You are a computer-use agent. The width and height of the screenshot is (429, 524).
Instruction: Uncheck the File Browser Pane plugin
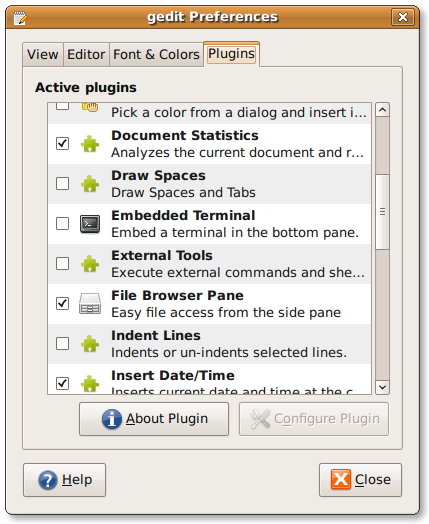pos(62,303)
